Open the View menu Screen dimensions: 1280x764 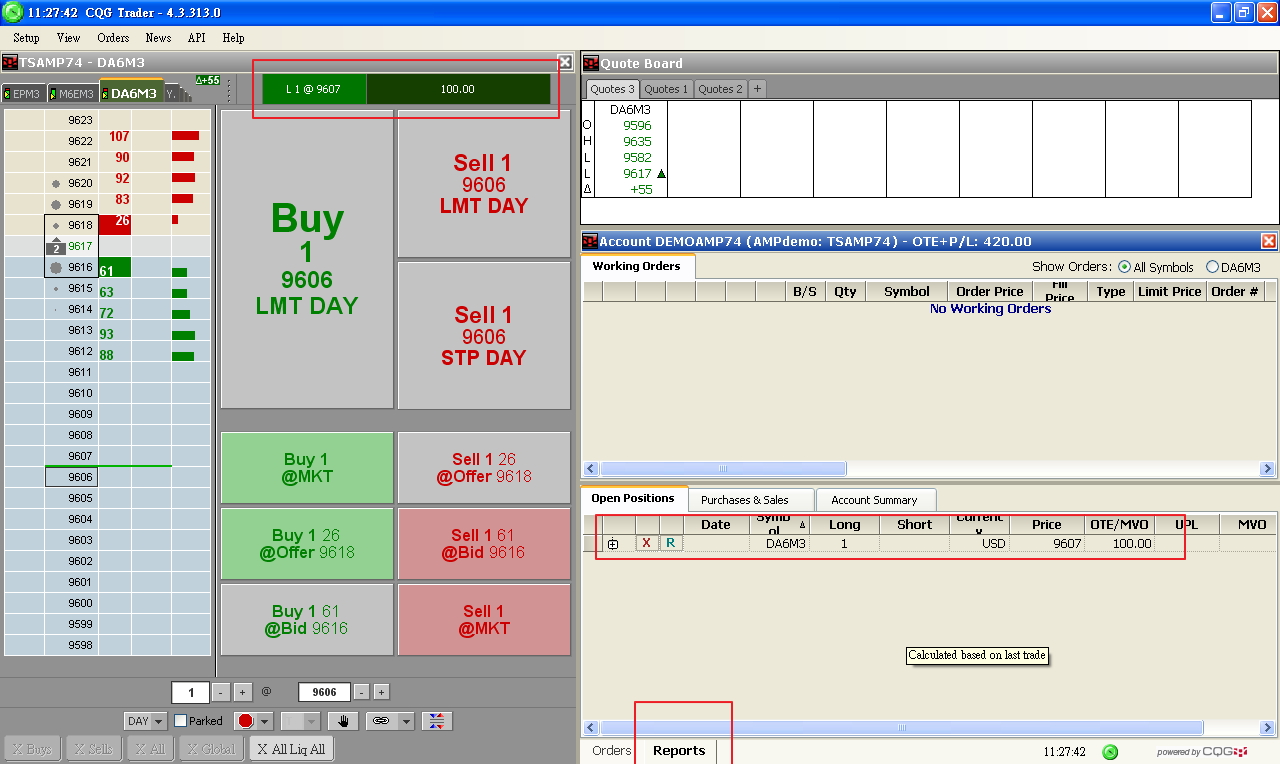(69, 38)
